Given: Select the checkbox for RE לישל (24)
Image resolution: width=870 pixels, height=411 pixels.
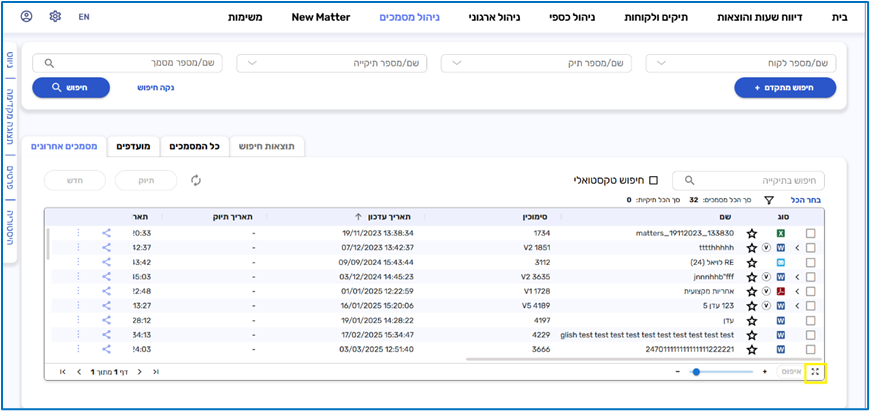Looking at the screenshot, I should pyautogui.click(x=811, y=262).
